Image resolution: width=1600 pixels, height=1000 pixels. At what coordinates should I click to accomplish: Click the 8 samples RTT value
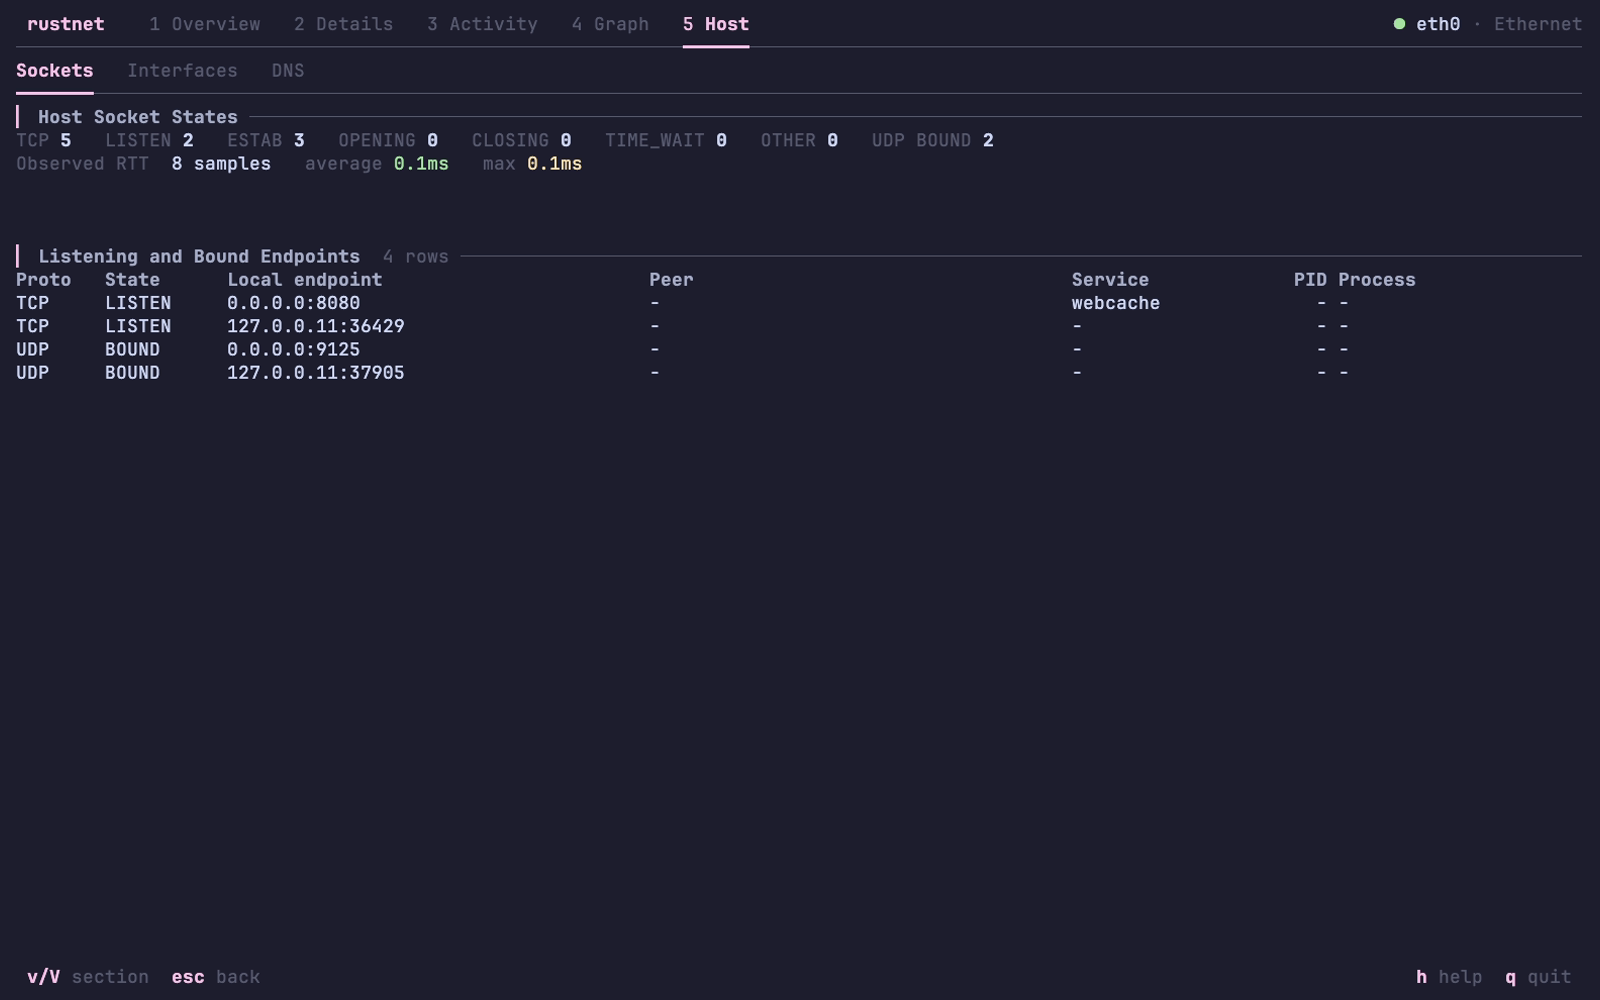tap(221, 164)
